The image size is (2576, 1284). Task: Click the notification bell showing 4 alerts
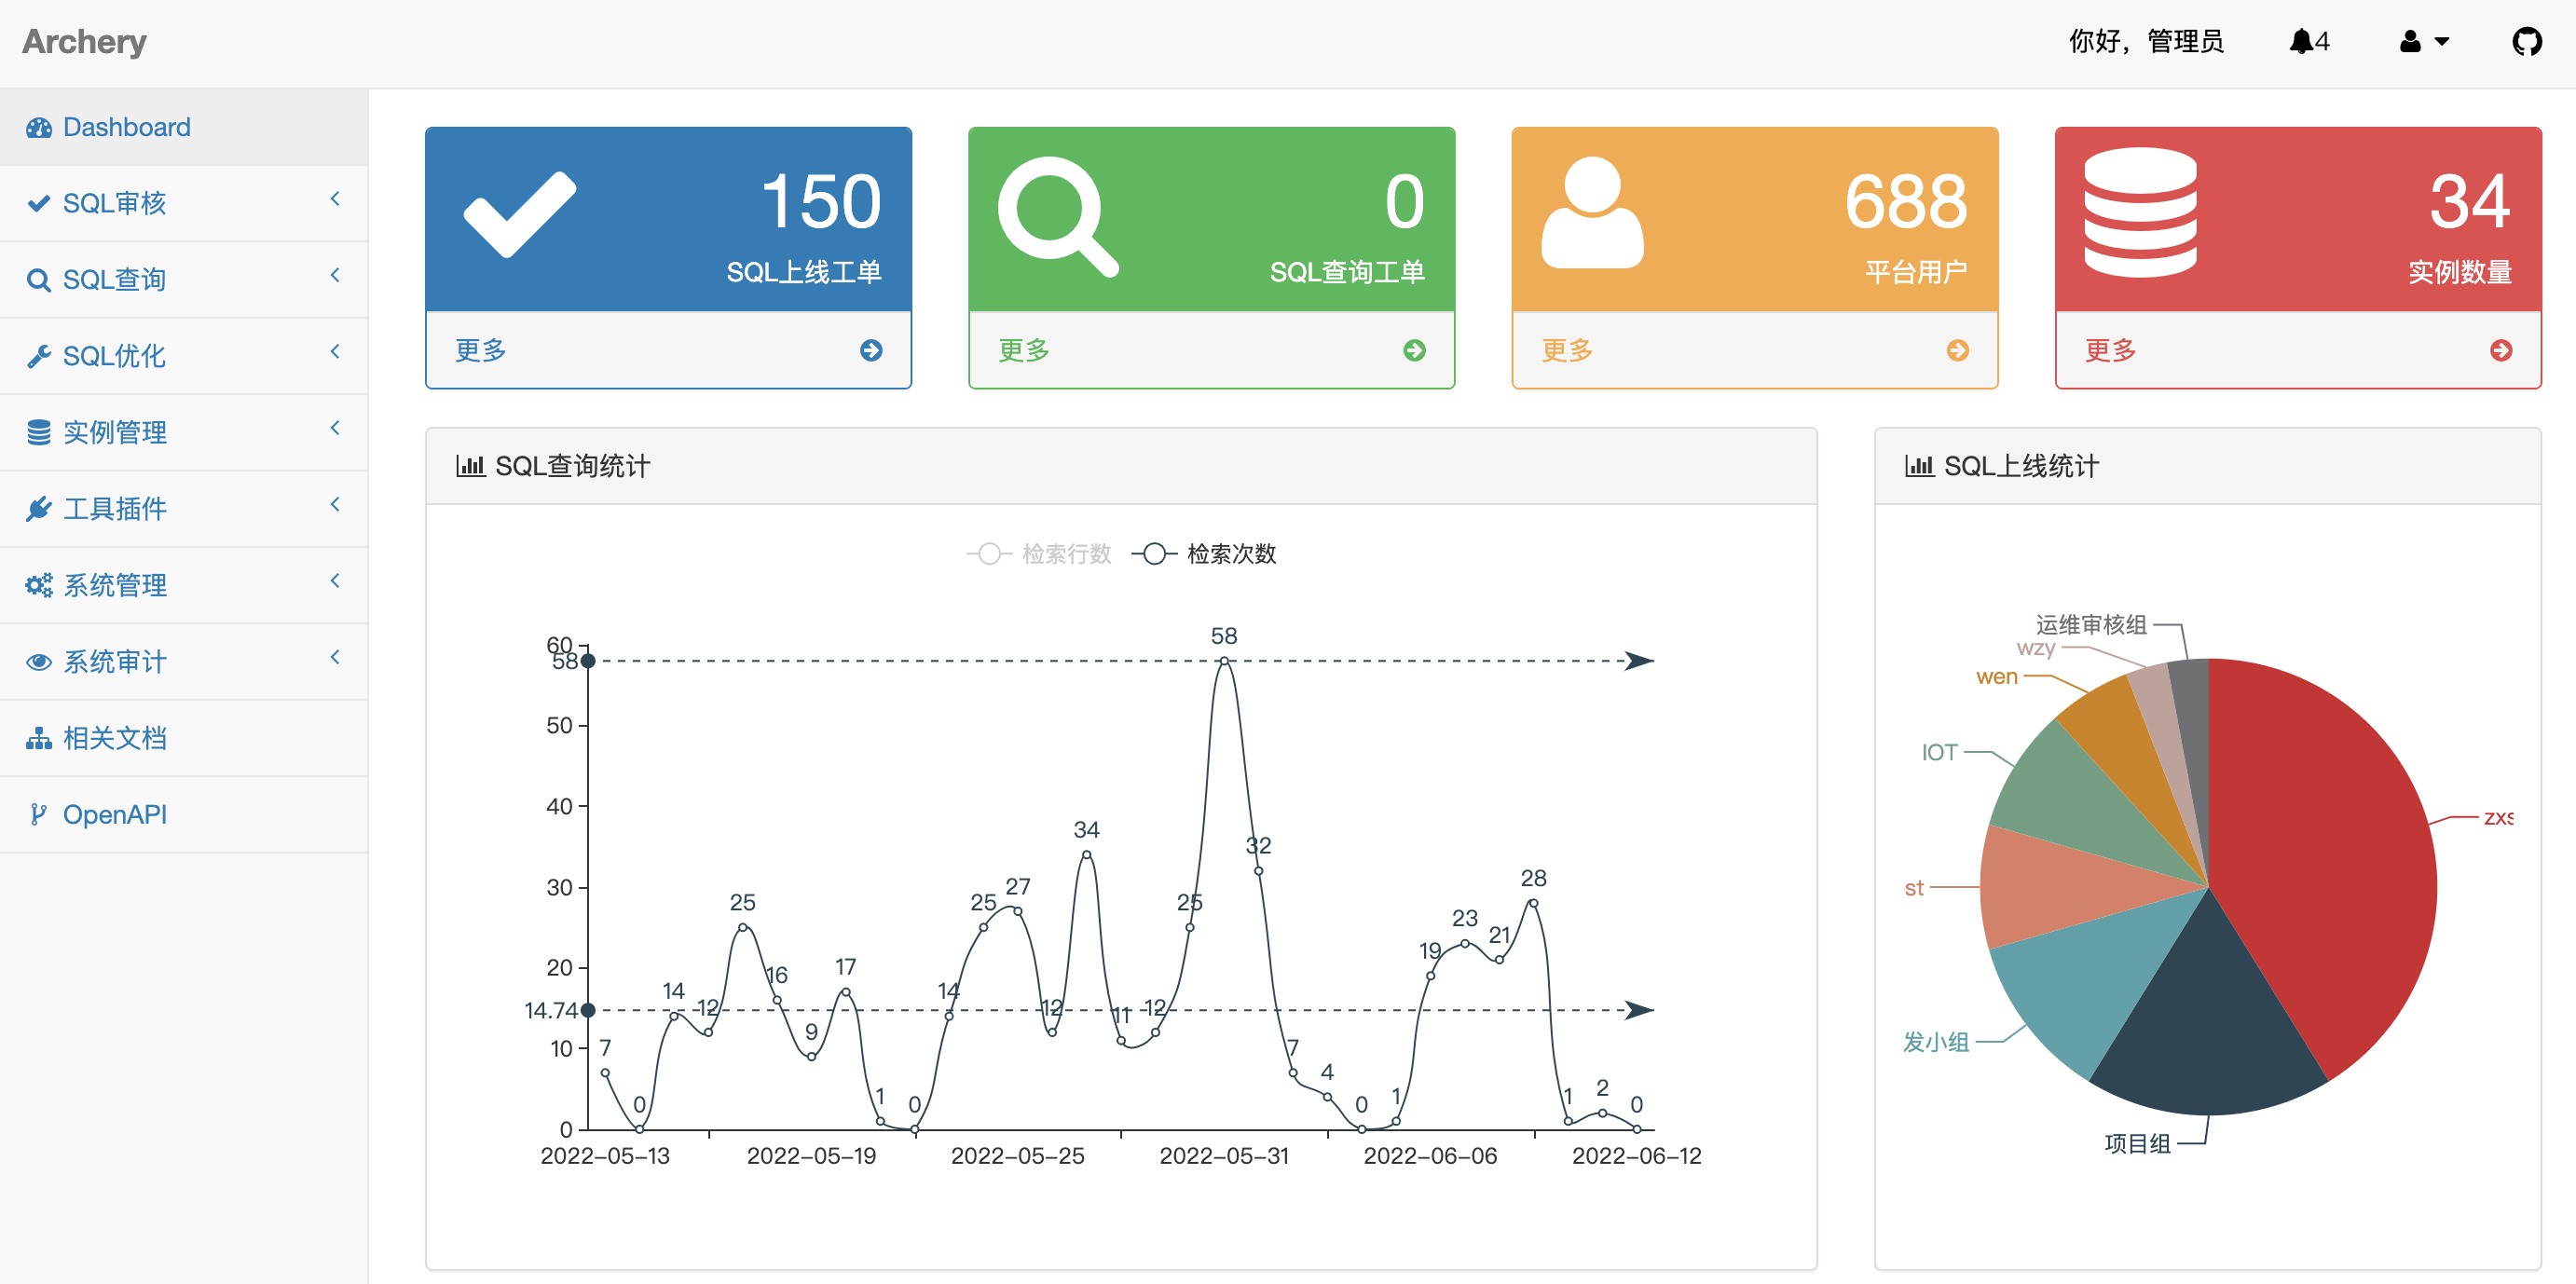tap(2304, 41)
